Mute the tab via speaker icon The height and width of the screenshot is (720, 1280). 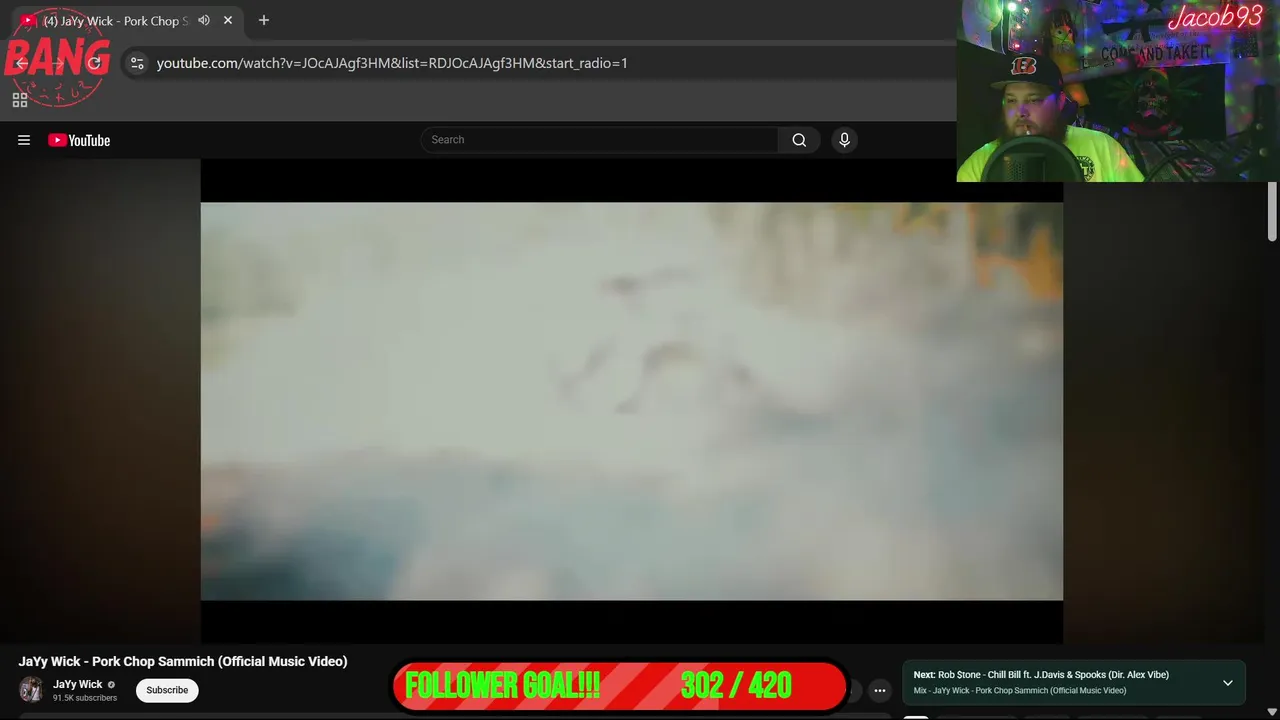tap(204, 20)
